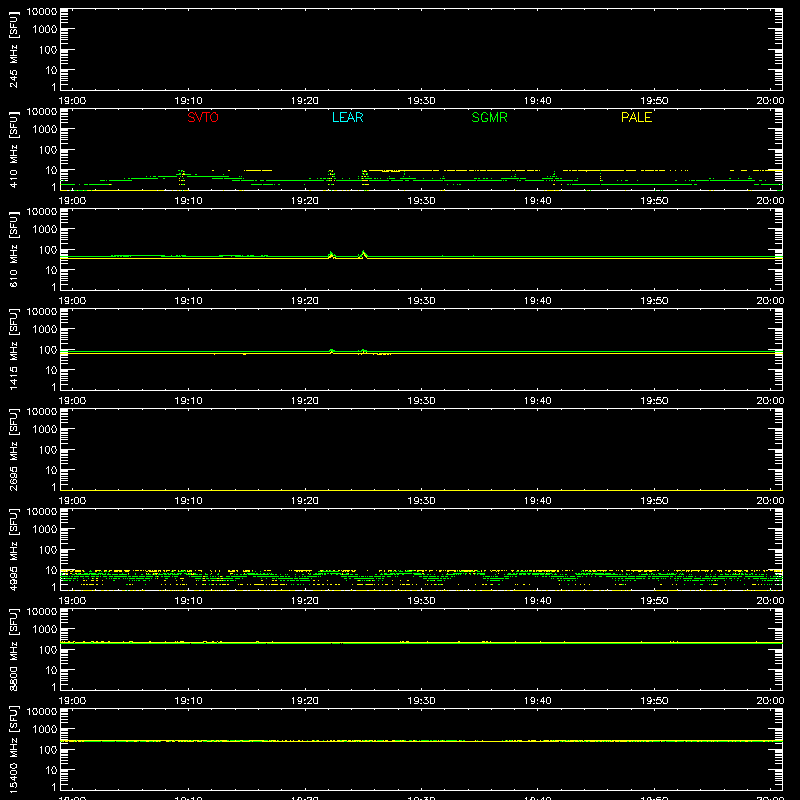Select the 610 MHz [SFU] axis title
The height and width of the screenshot is (800, 800).
click(x=13, y=249)
